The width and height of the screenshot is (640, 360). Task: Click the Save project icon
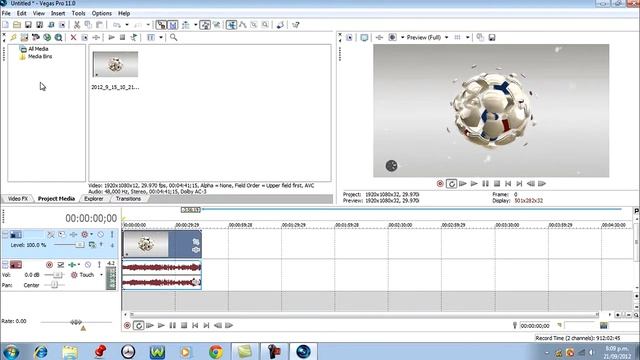click(28, 25)
